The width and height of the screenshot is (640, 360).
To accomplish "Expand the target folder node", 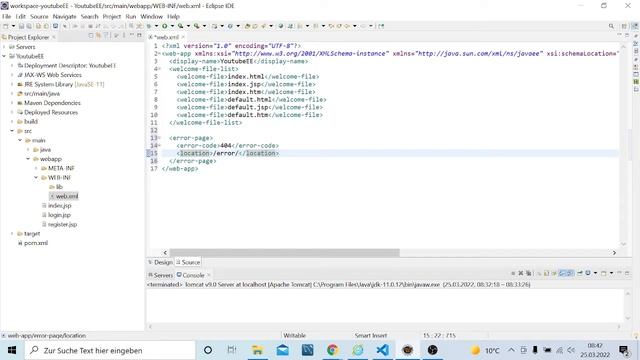I will click(x=12, y=233).
